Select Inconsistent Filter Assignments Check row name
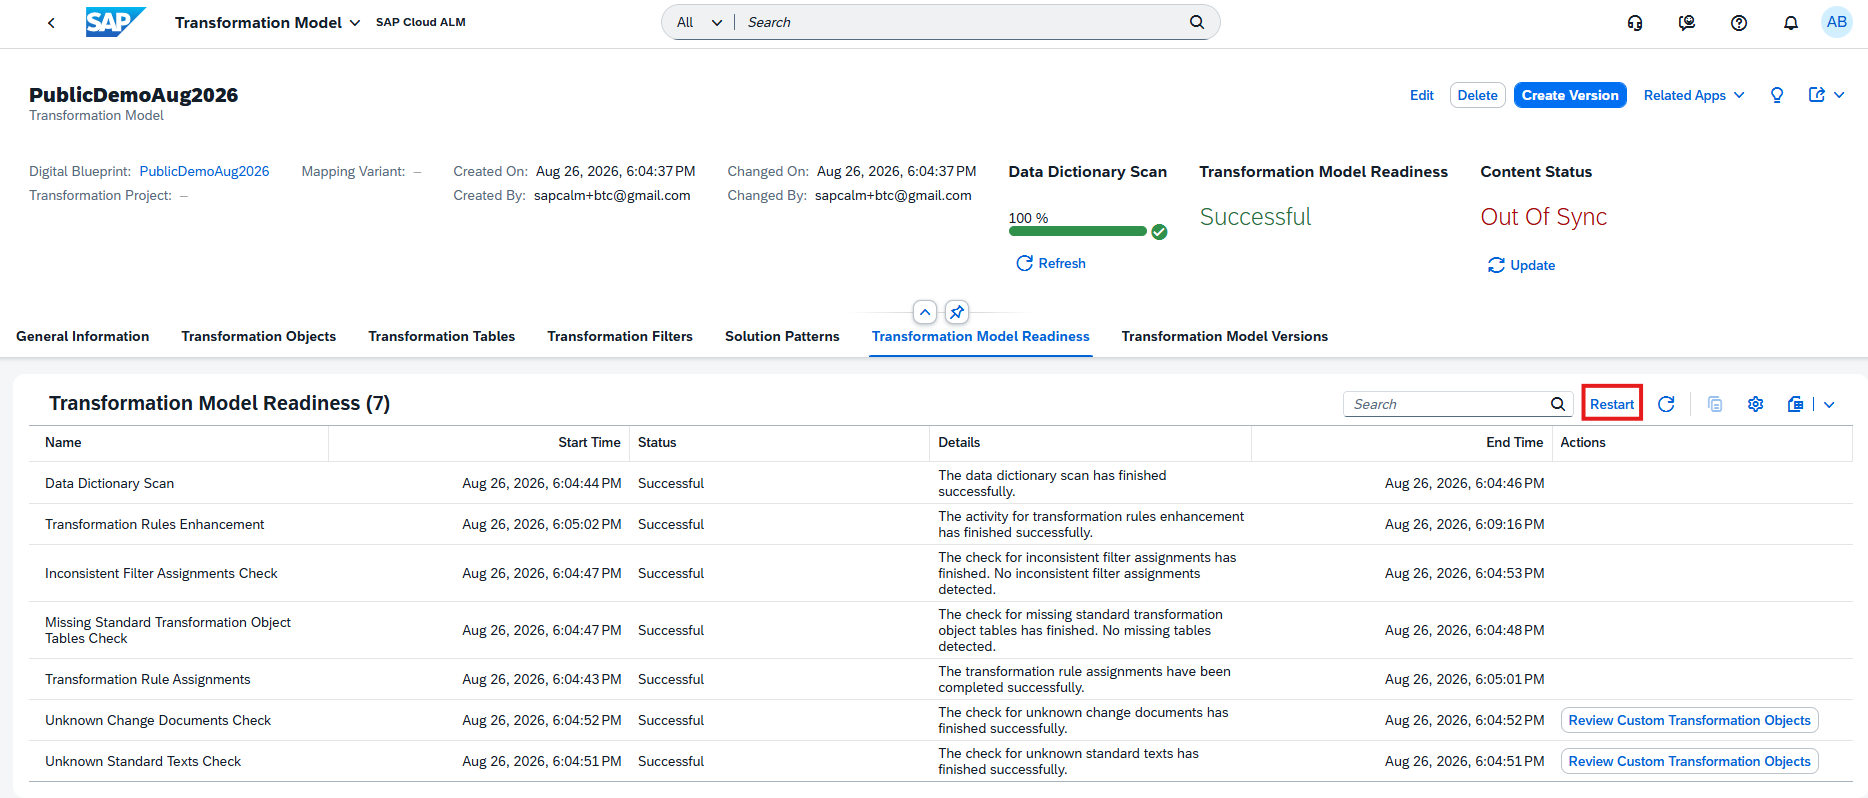The image size is (1868, 798). (x=161, y=573)
